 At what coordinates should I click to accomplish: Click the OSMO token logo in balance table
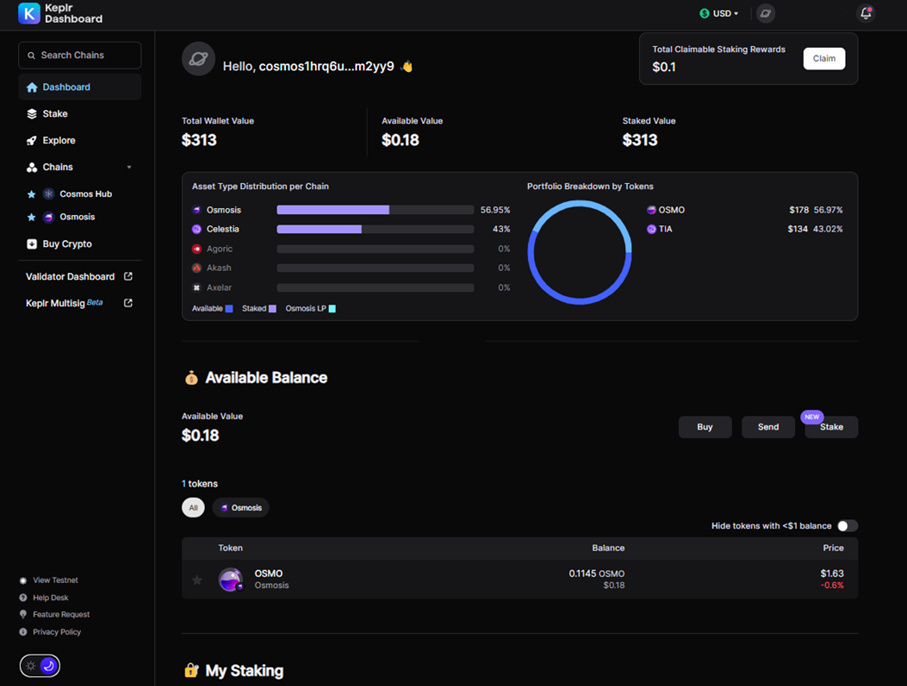231,579
